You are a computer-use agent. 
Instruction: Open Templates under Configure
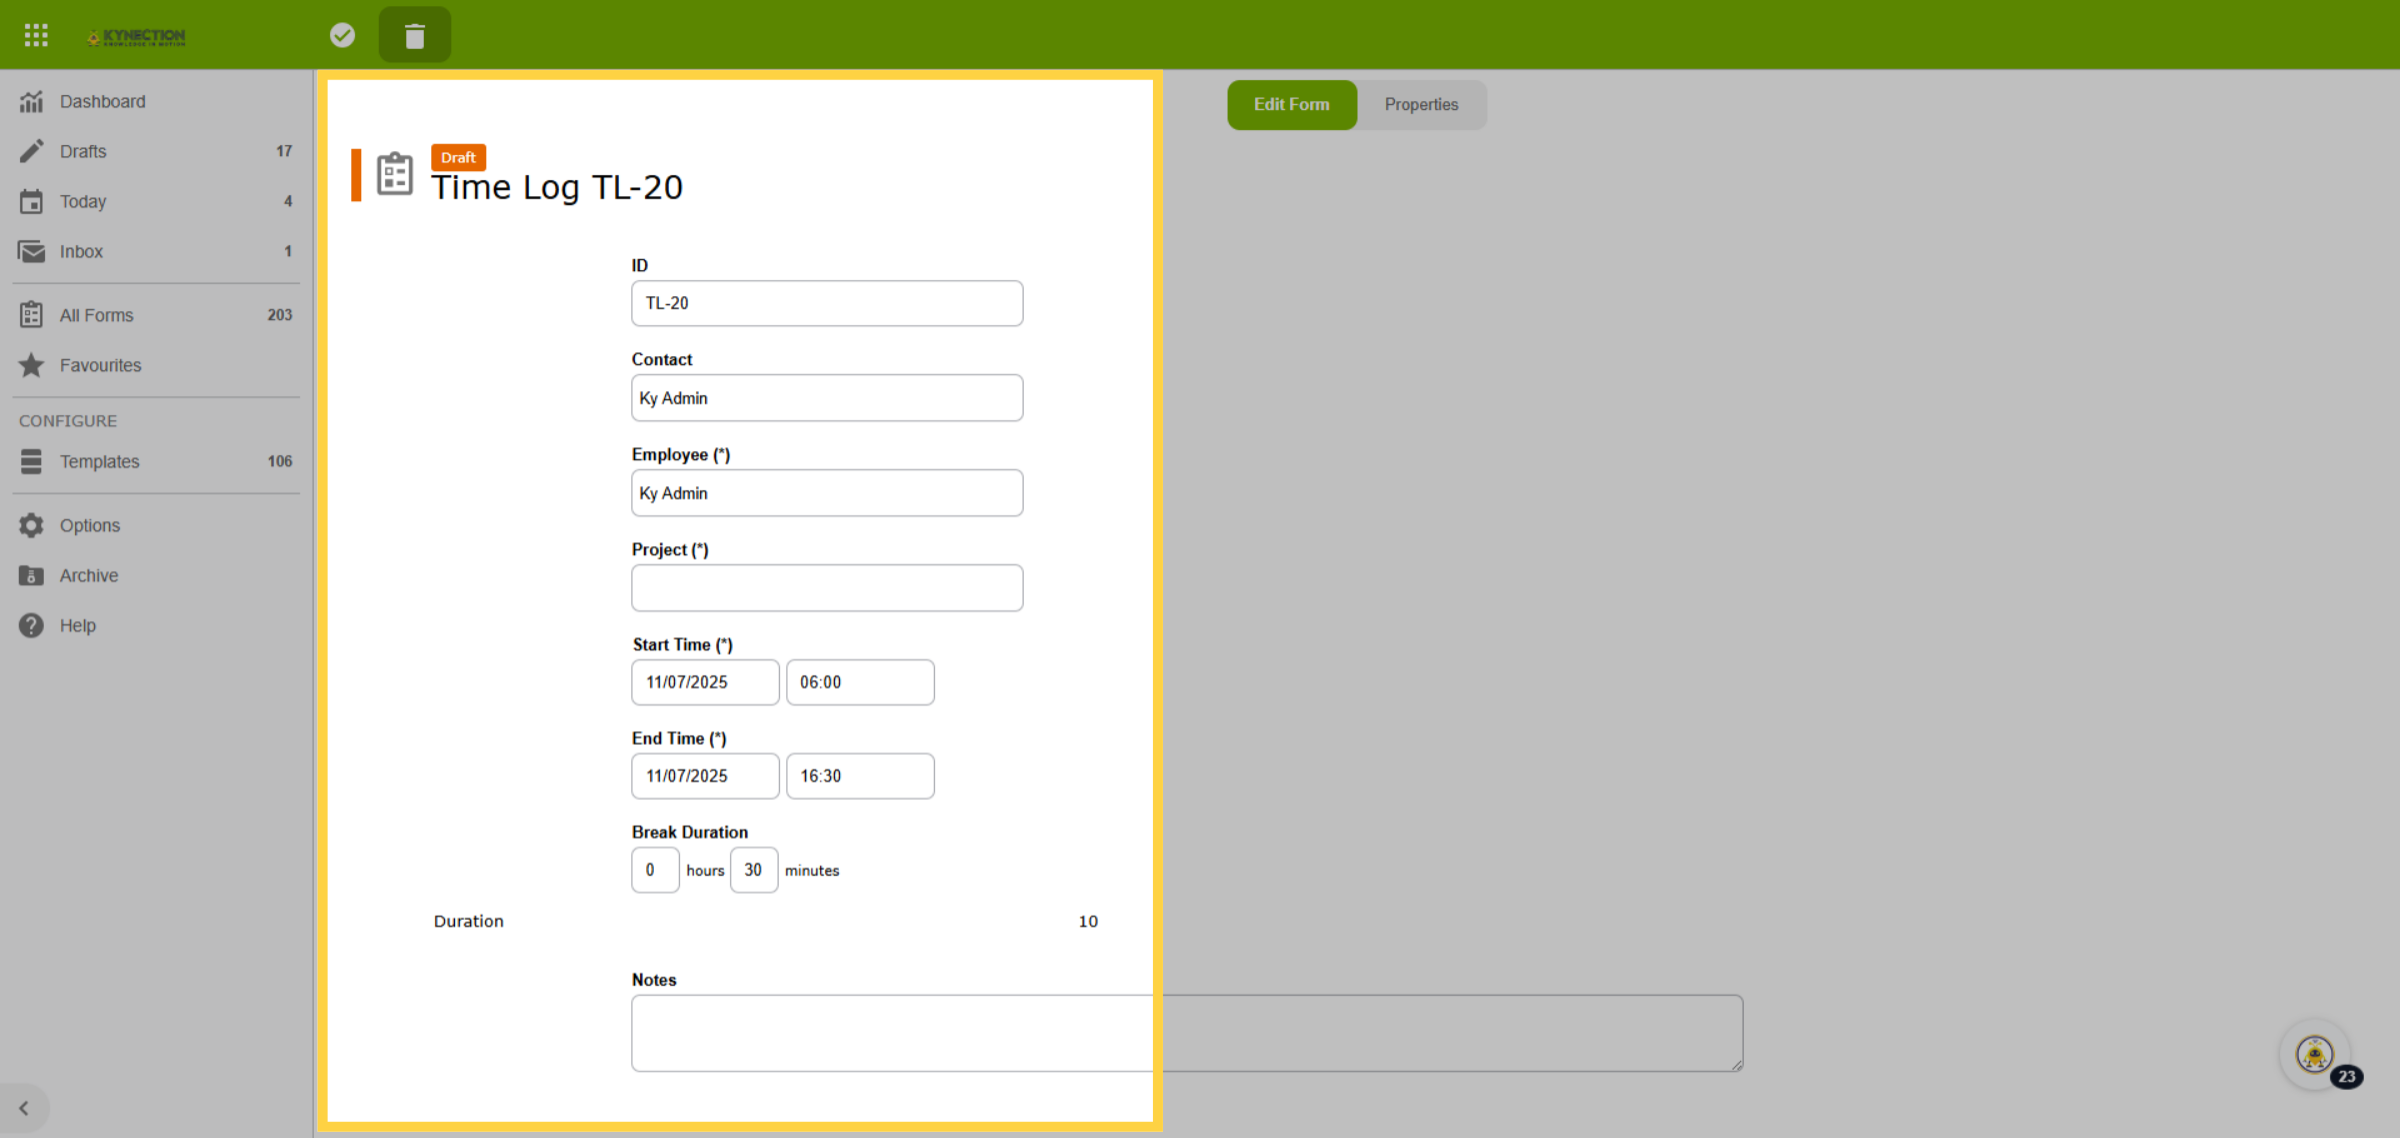tap(99, 461)
